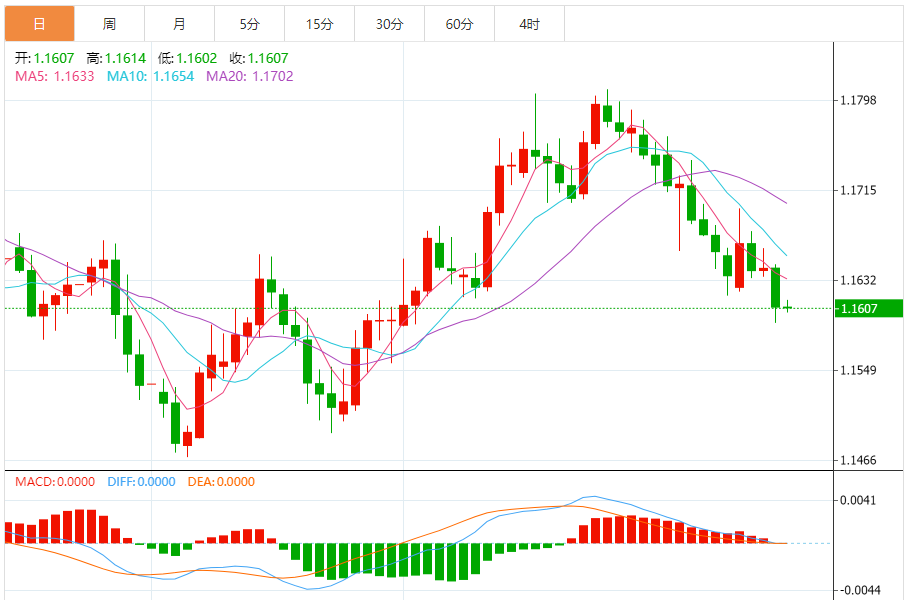Click the last candlestick on the chart
906x600 pixels.
tap(788, 308)
